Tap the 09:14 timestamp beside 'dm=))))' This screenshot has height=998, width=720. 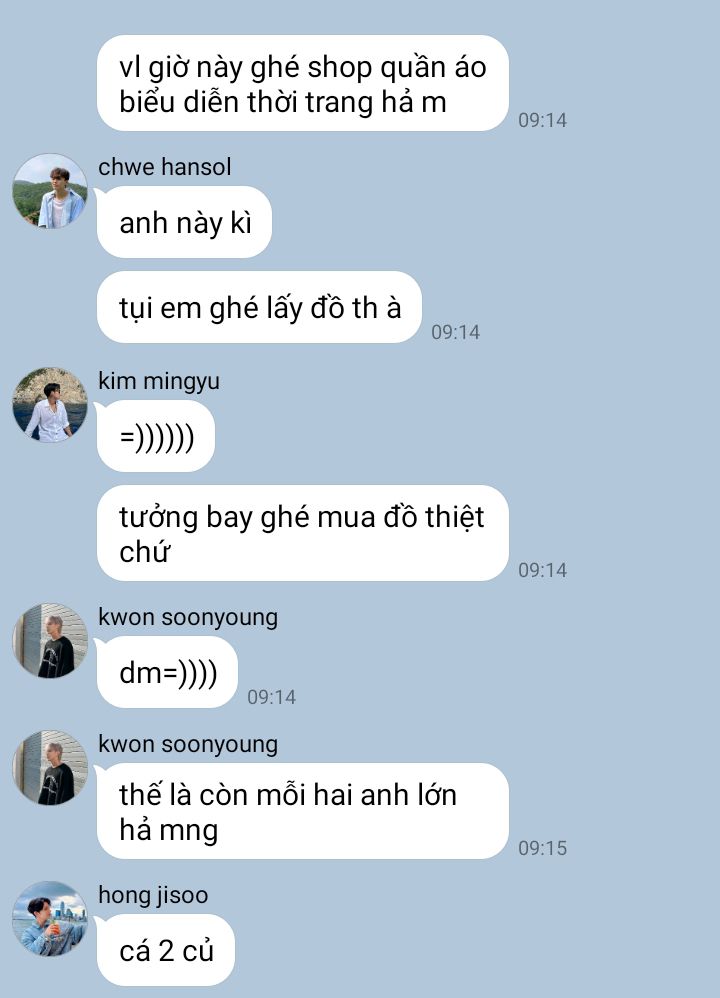coord(271,697)
